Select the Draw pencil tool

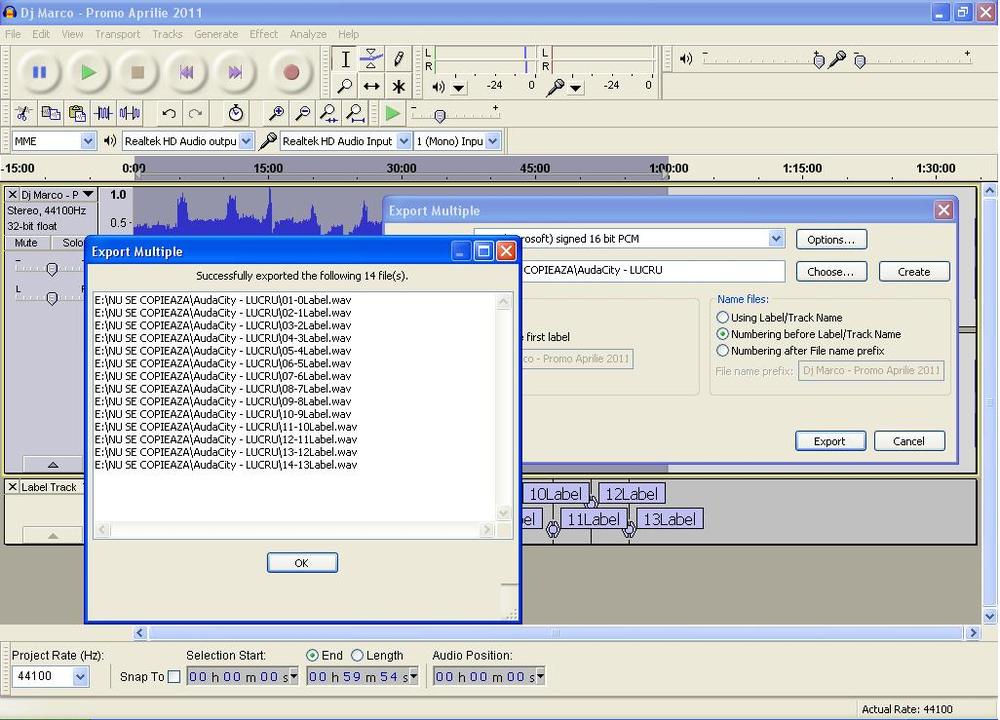(x=398, y=59)
